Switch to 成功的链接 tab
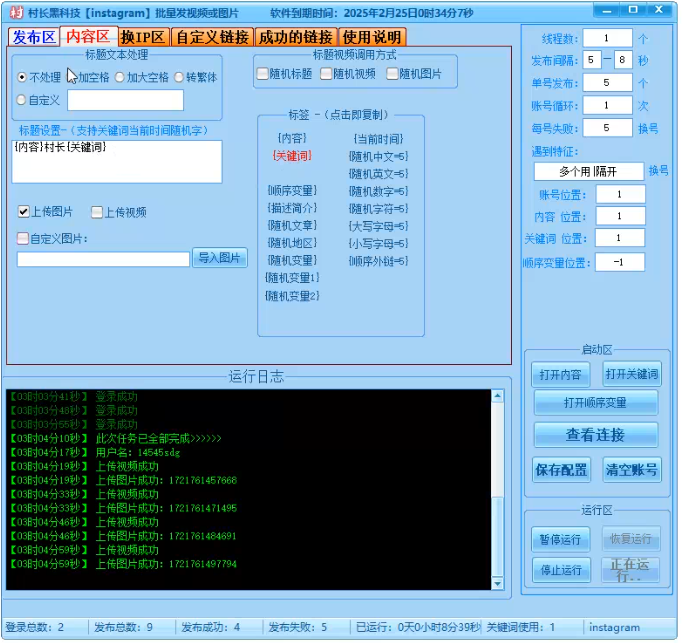 (295, 37)
